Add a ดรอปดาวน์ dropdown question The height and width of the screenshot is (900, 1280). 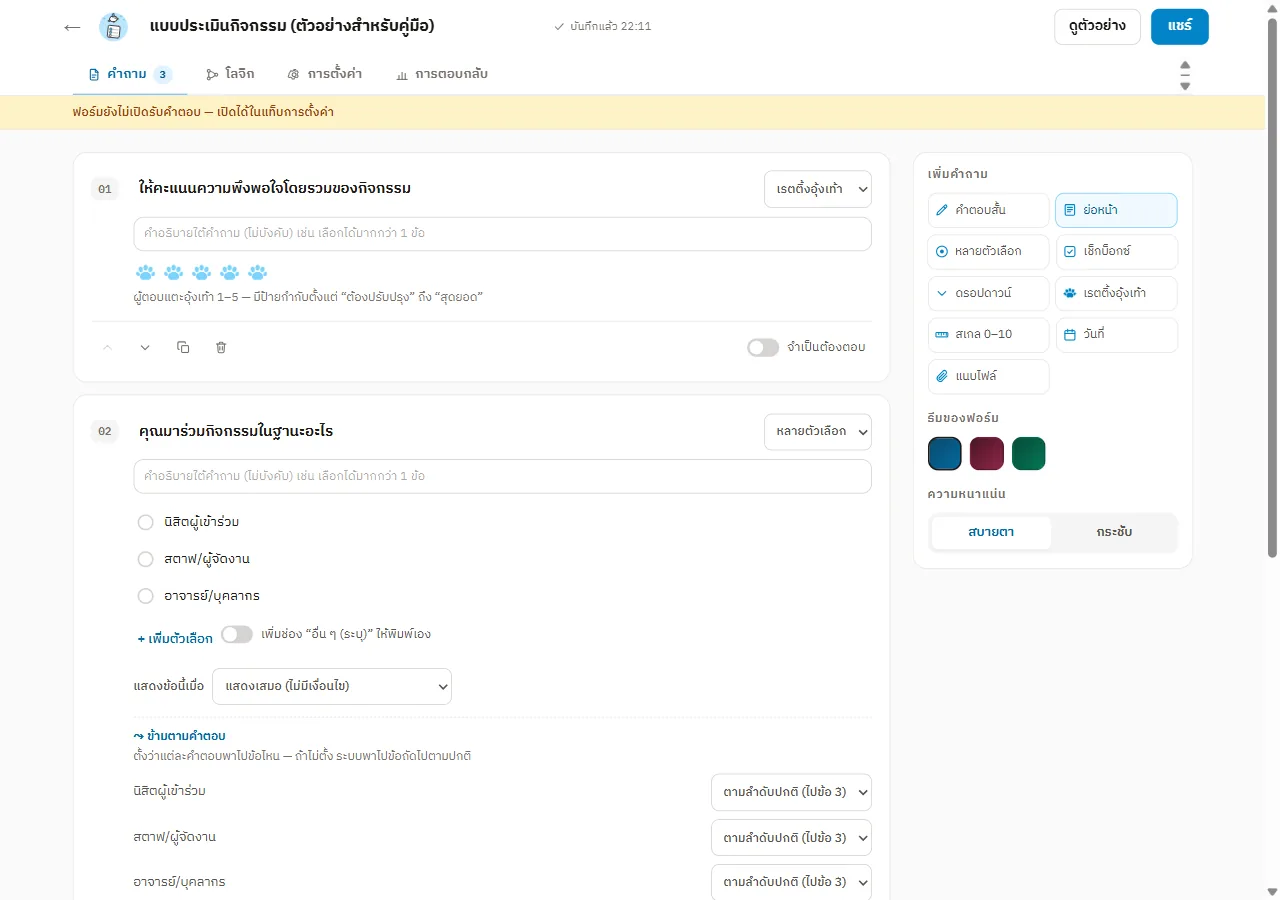pos(989,293)
